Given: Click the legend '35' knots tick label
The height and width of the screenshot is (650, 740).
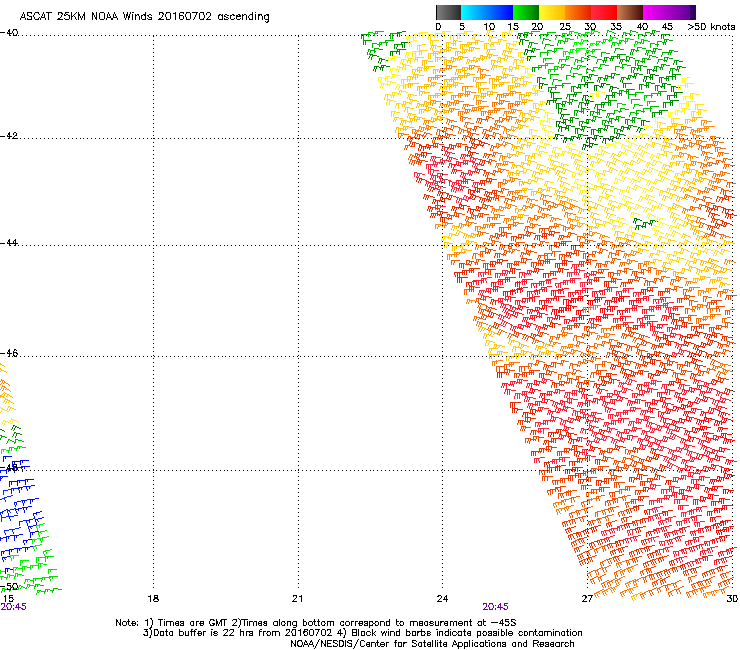Looking at the screenshot, I should point(616,27).
